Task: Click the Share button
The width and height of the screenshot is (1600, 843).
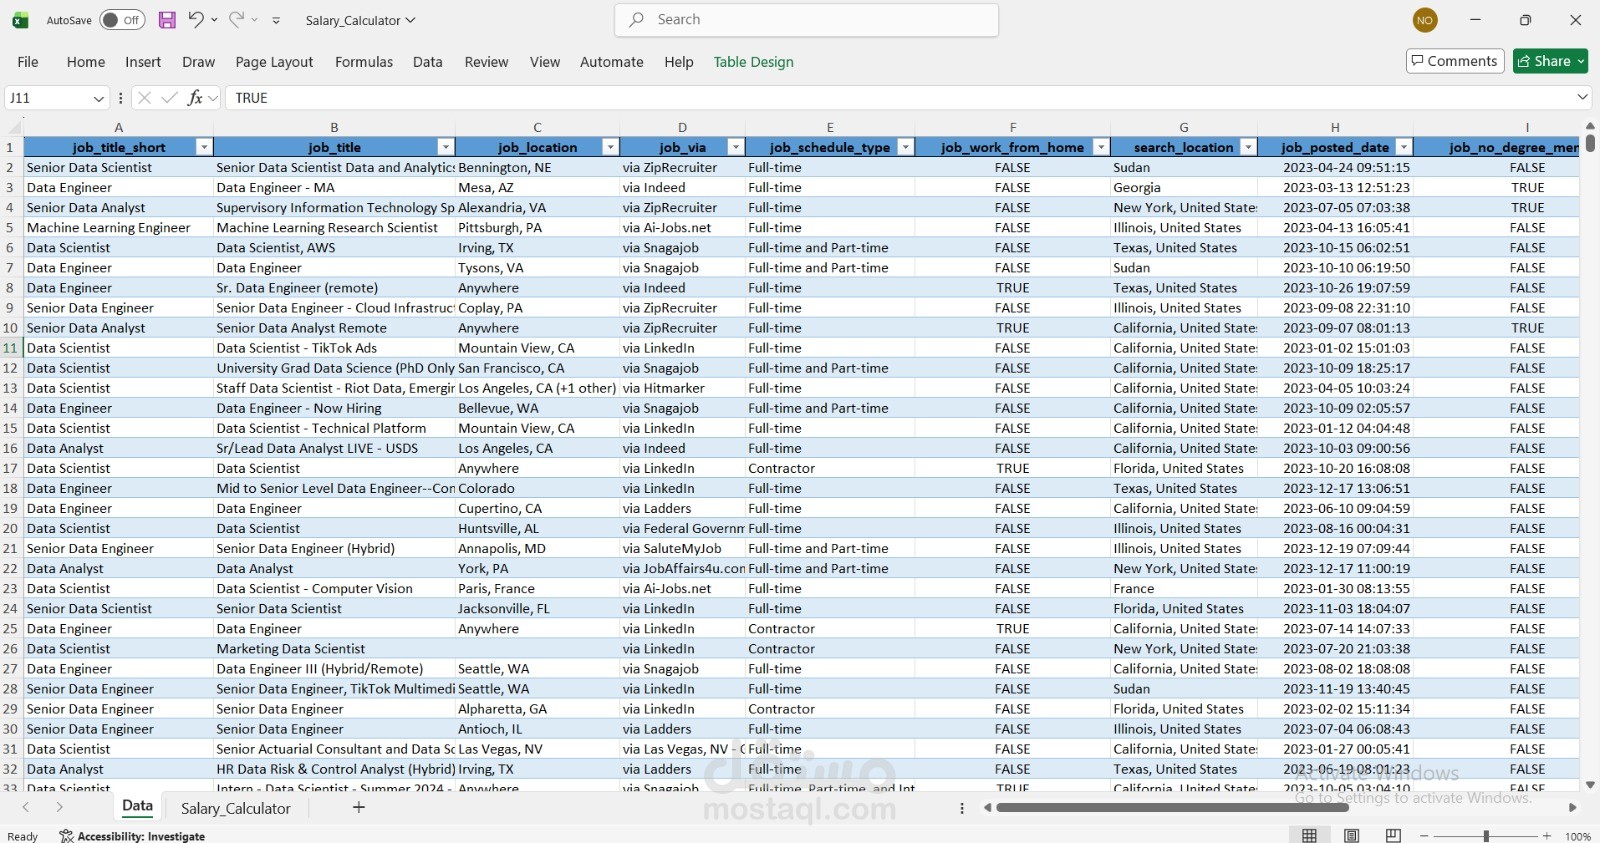Action: 1550,61
